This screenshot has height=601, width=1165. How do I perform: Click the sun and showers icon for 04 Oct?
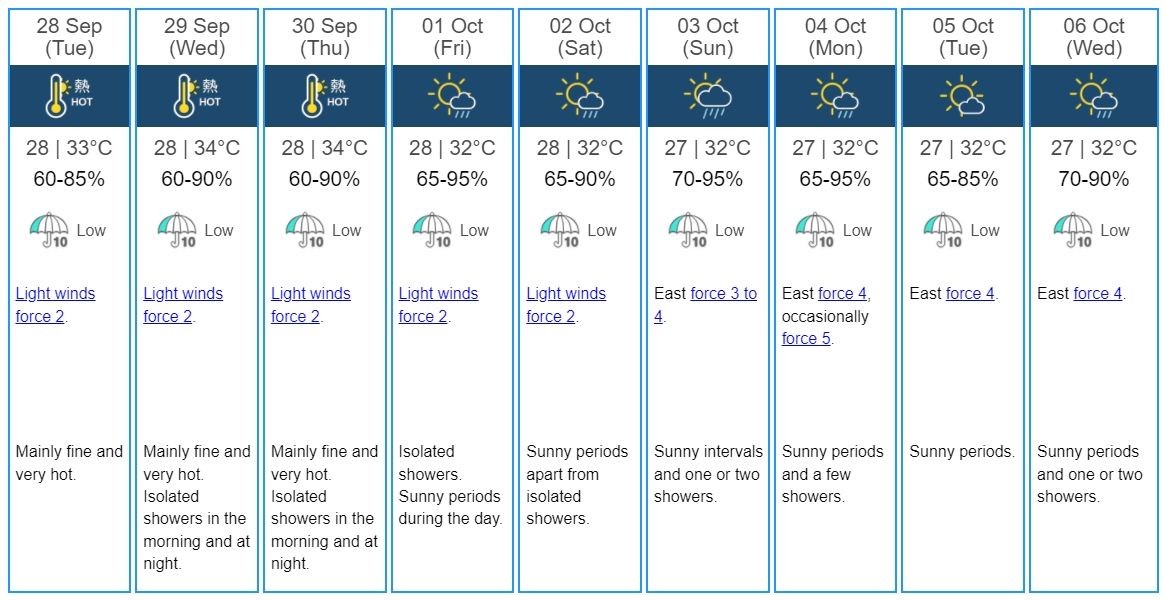click(x=835, y=97)
